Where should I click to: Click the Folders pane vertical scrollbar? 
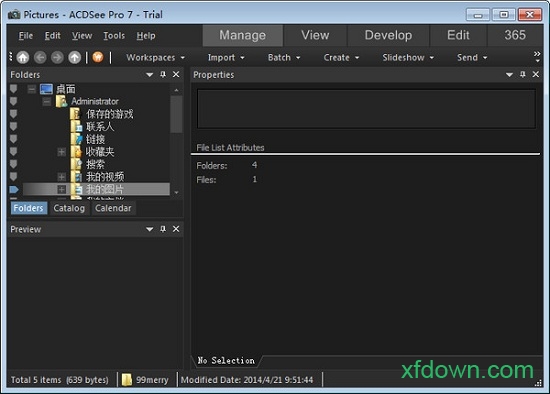point(176,141)
